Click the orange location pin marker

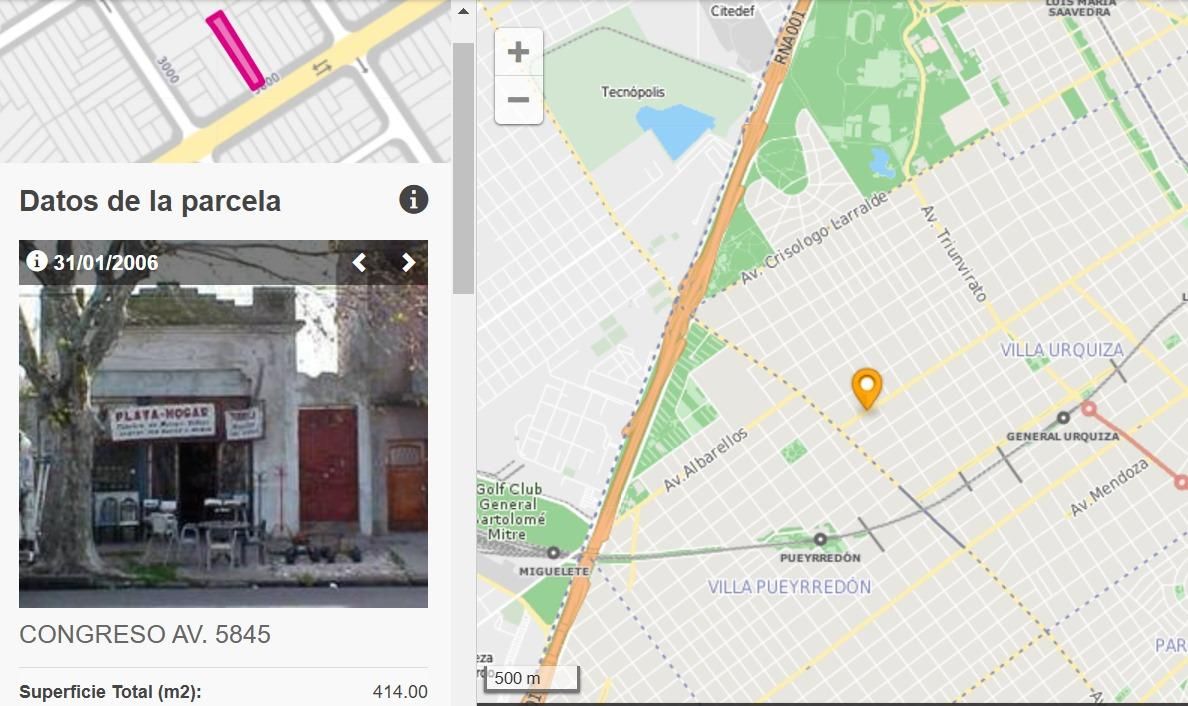pos(867,388)
